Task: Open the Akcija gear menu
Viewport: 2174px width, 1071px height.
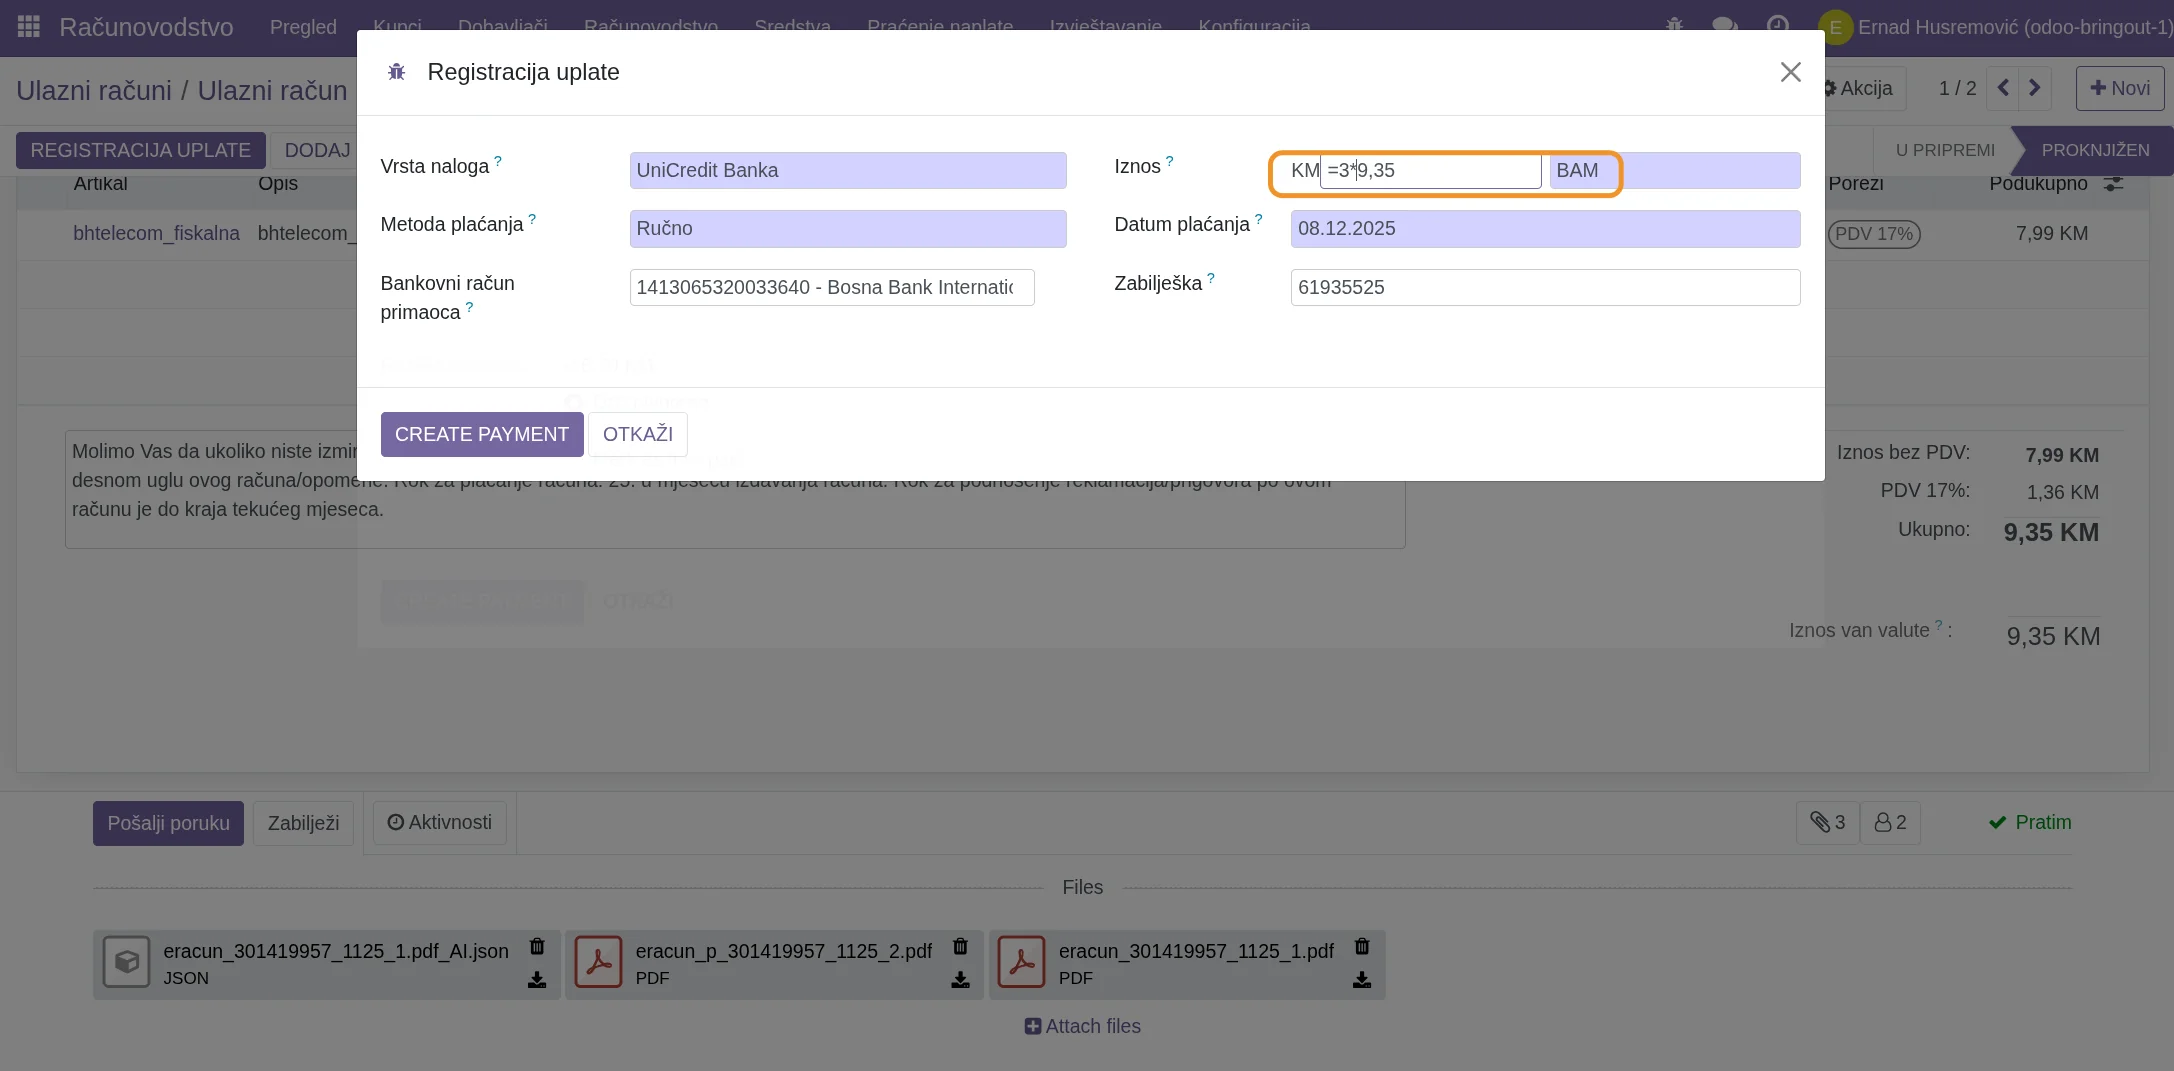Action: [x=1857, y=88]
